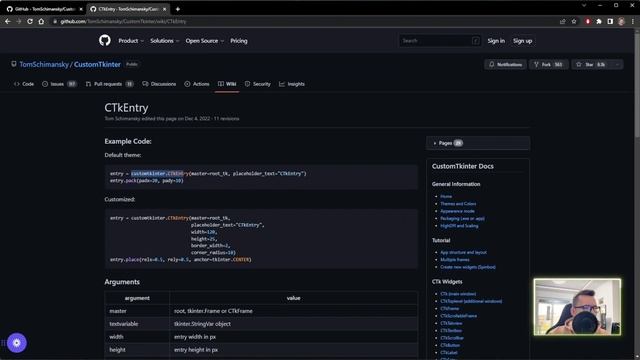Close the CTkEntry browser tab
The height and width of the screenshot is (360, 640).
pos(164,9)
